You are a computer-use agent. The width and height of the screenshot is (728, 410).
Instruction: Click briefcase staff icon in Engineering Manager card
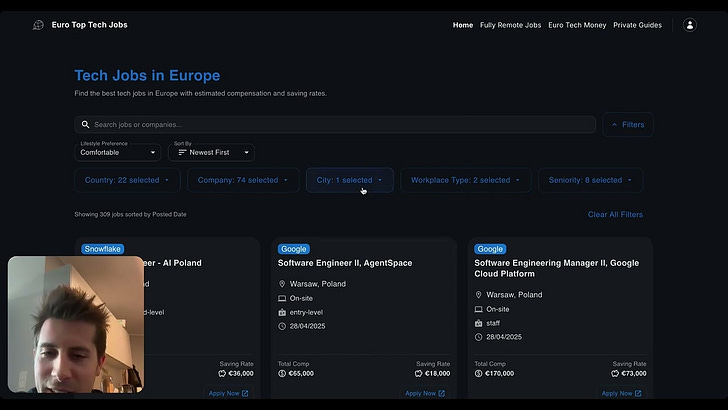478,323
